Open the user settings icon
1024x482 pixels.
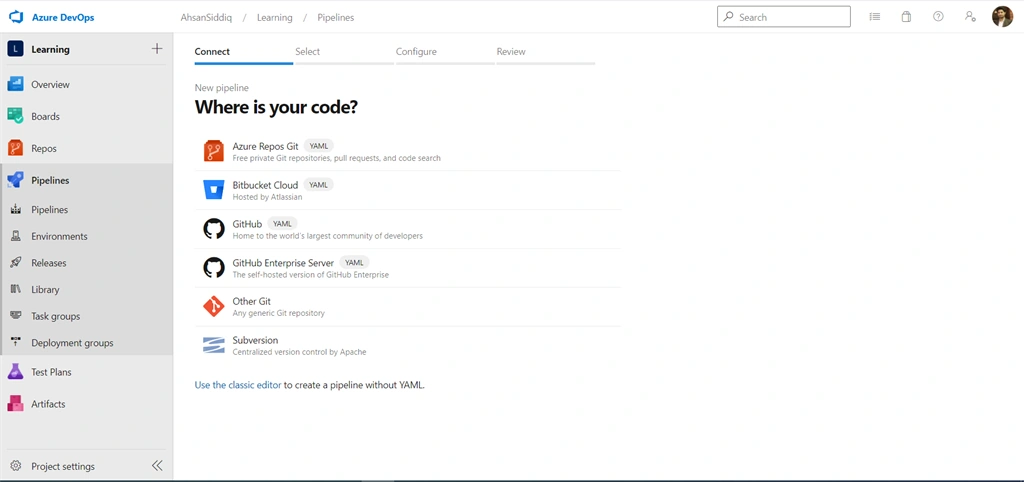pyautogui.click(x=970, y=17)
